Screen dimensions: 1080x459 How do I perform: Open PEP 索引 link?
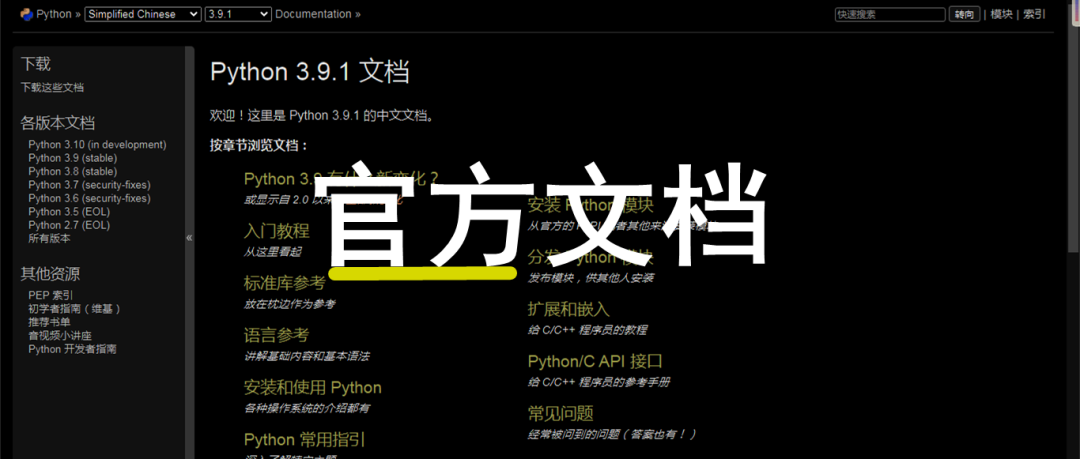(50, 295)
